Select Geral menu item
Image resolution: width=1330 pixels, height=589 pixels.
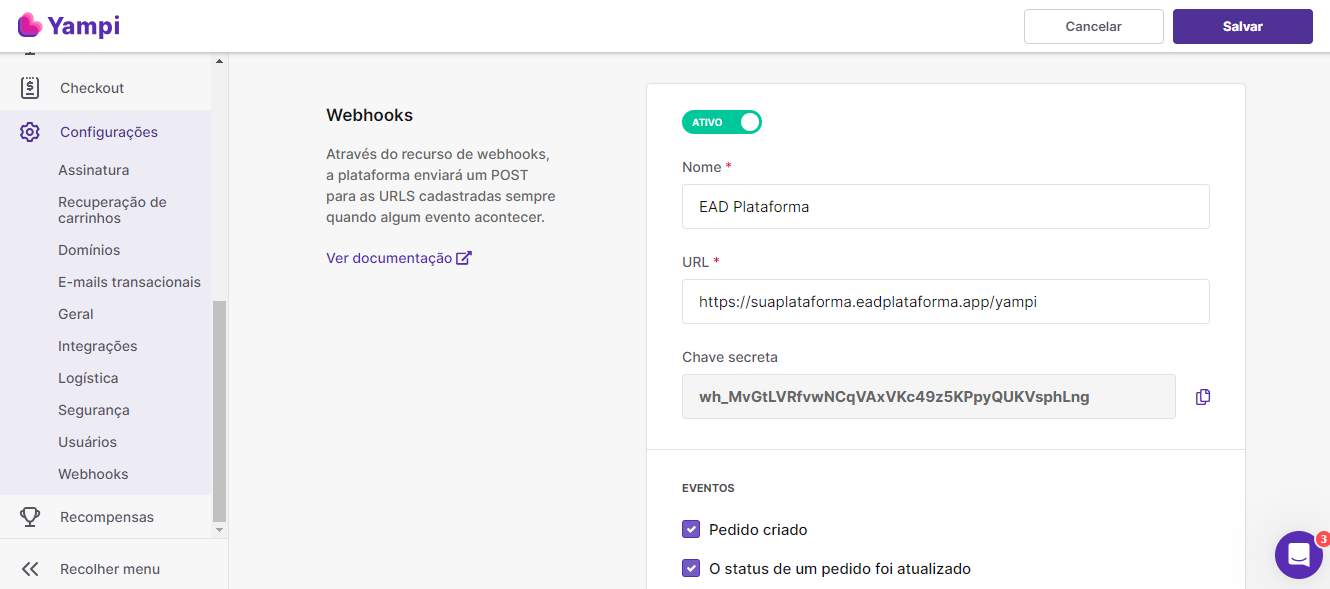pos(76,314)
